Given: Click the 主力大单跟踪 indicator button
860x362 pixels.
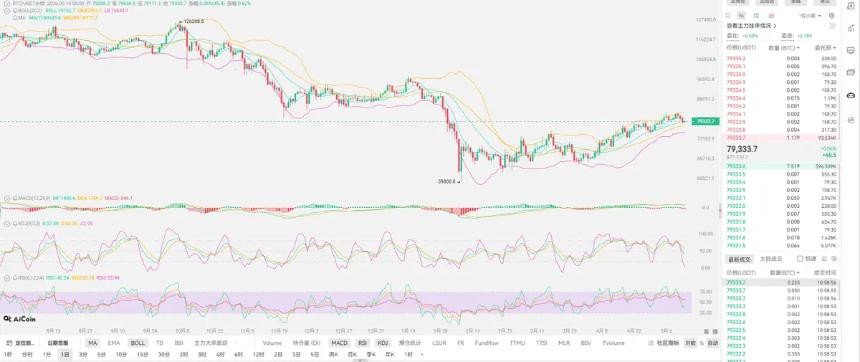Looking at the screenshot, I should pos(211,343).
